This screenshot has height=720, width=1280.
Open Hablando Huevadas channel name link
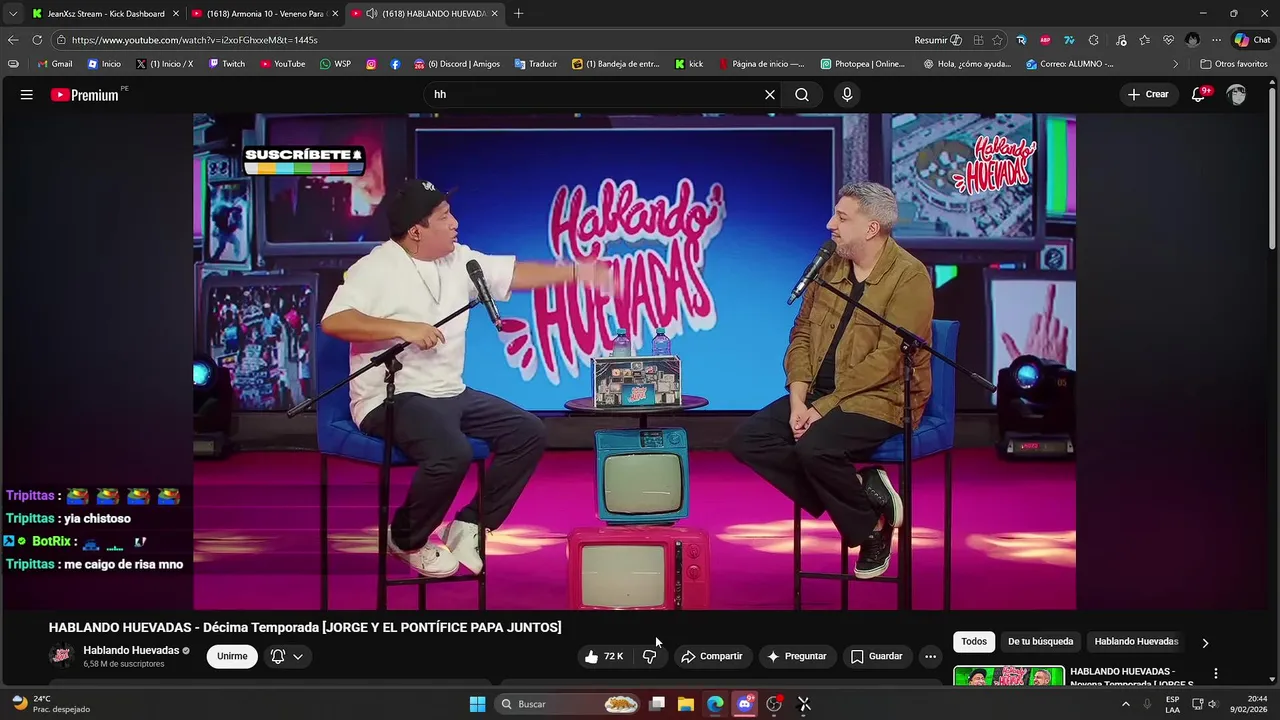click(x=131, y=650)
